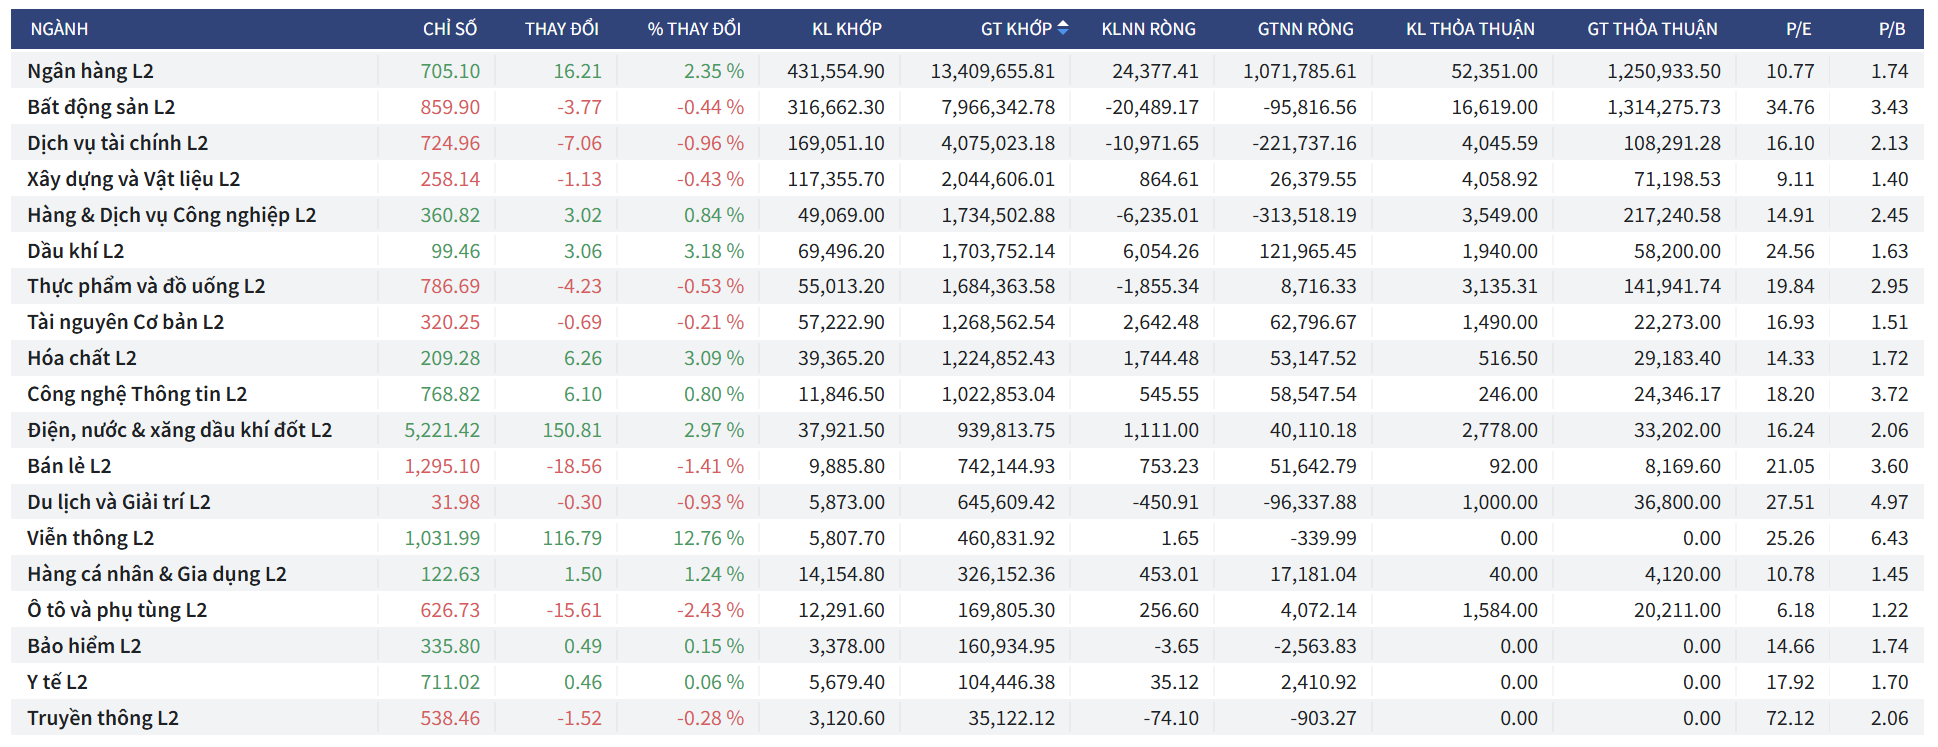Select Dầu khí L2 sector

coord(76,251)
